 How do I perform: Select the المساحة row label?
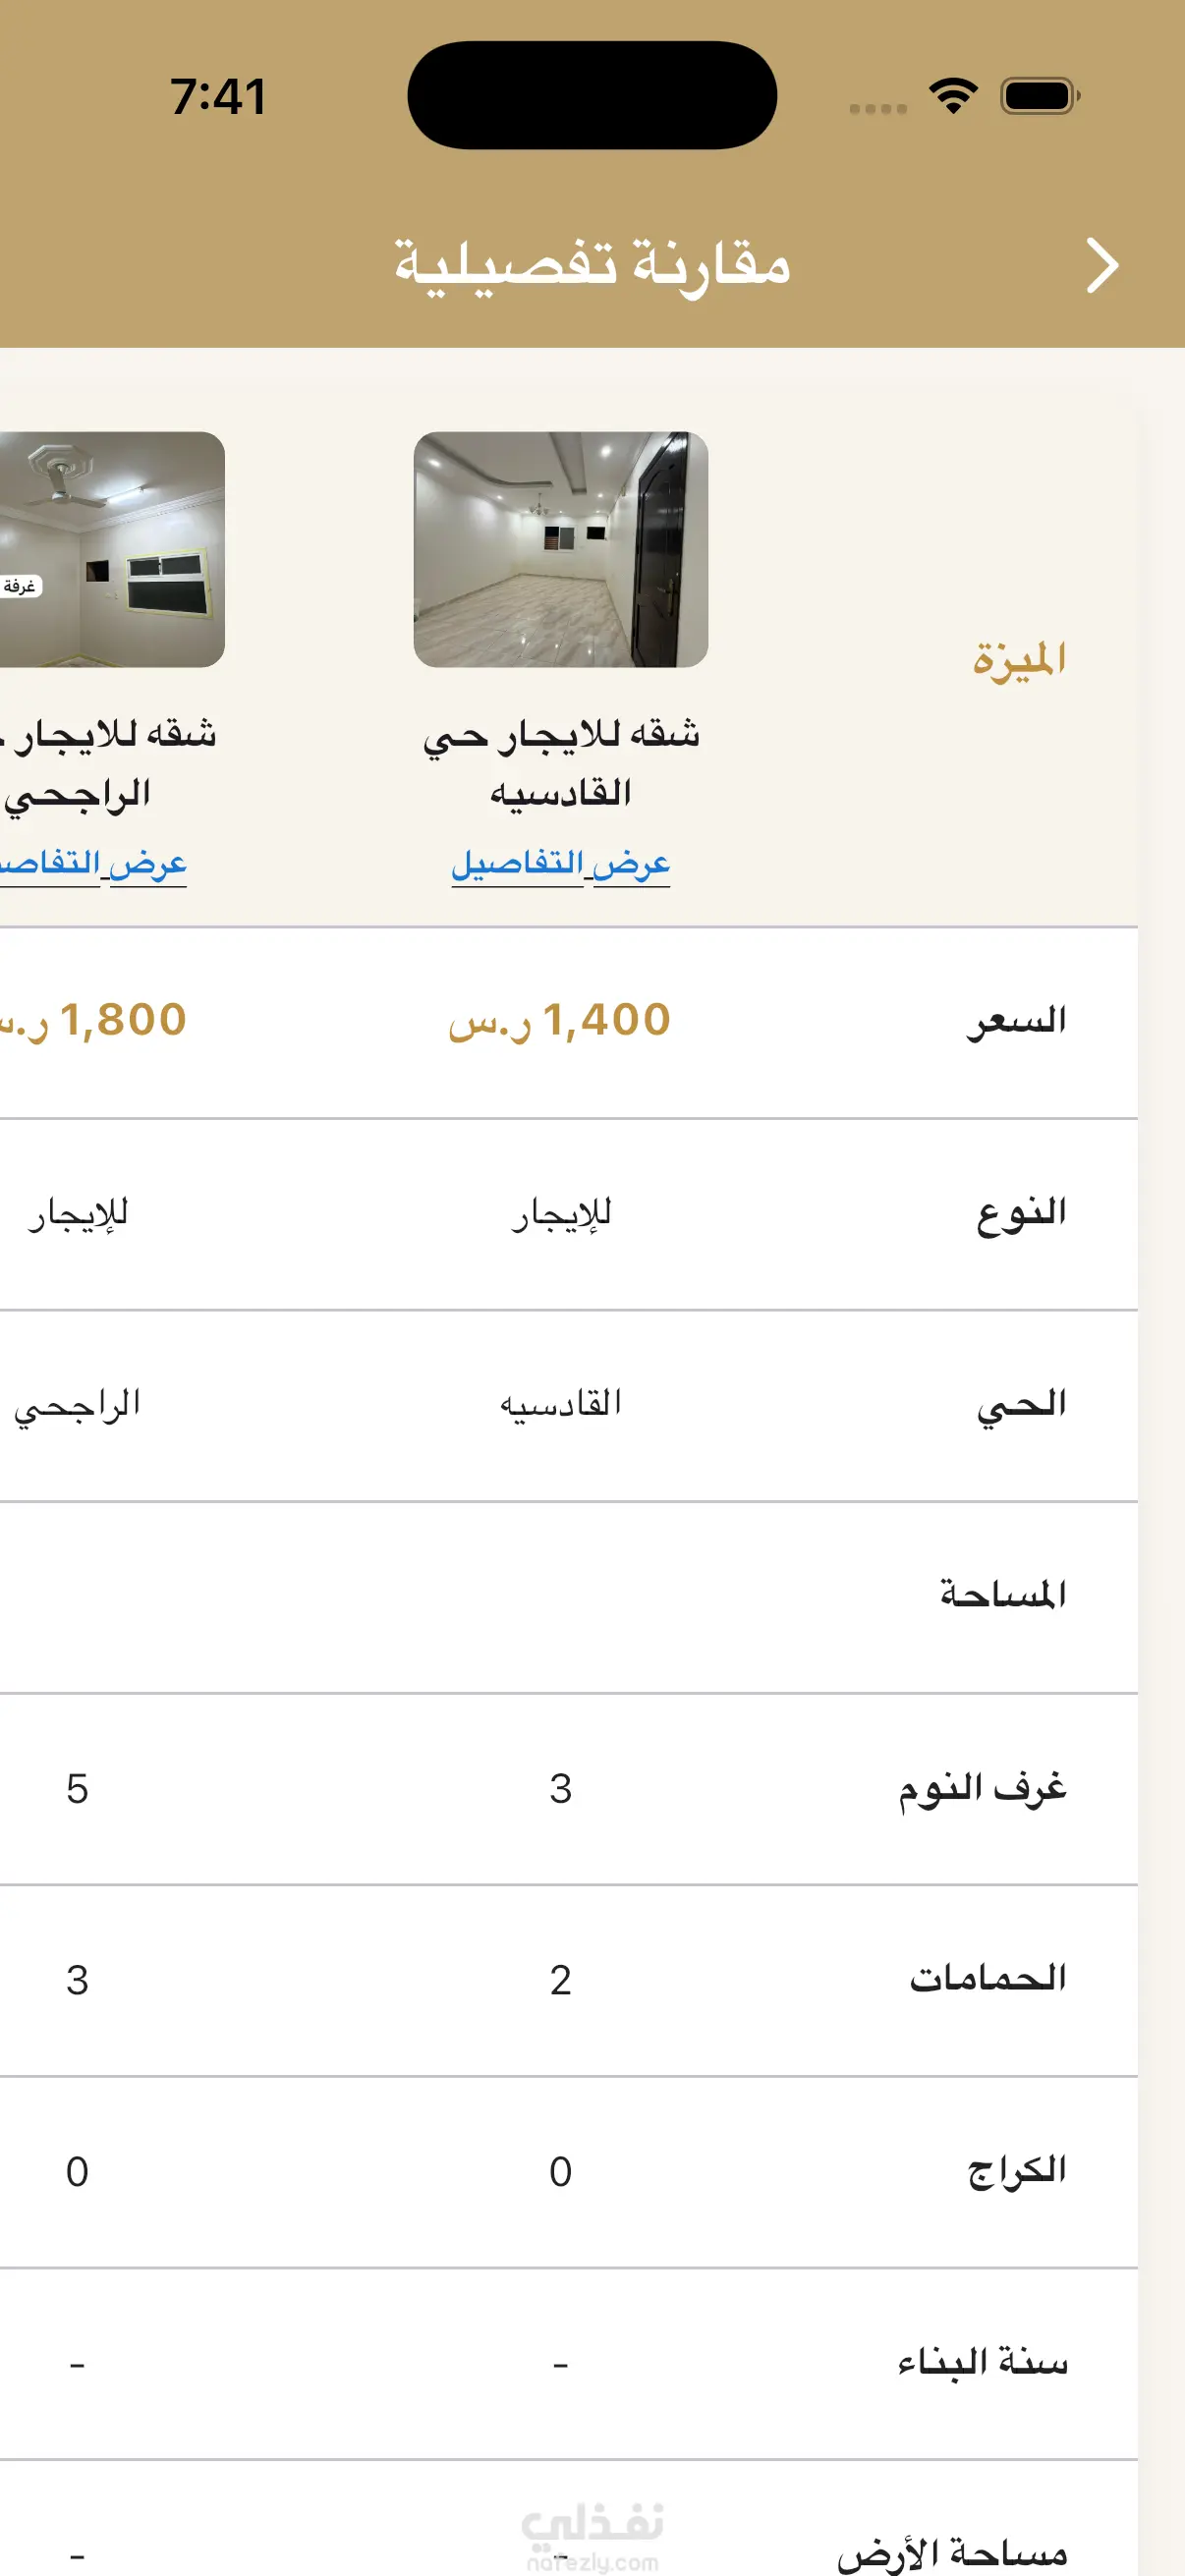tap(1003, 1595)
